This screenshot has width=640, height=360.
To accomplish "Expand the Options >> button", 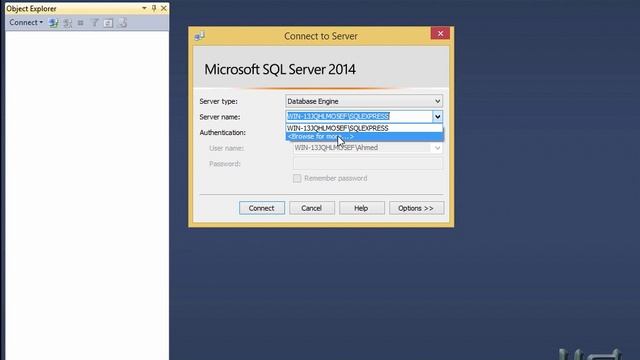I will pos(416,208).
